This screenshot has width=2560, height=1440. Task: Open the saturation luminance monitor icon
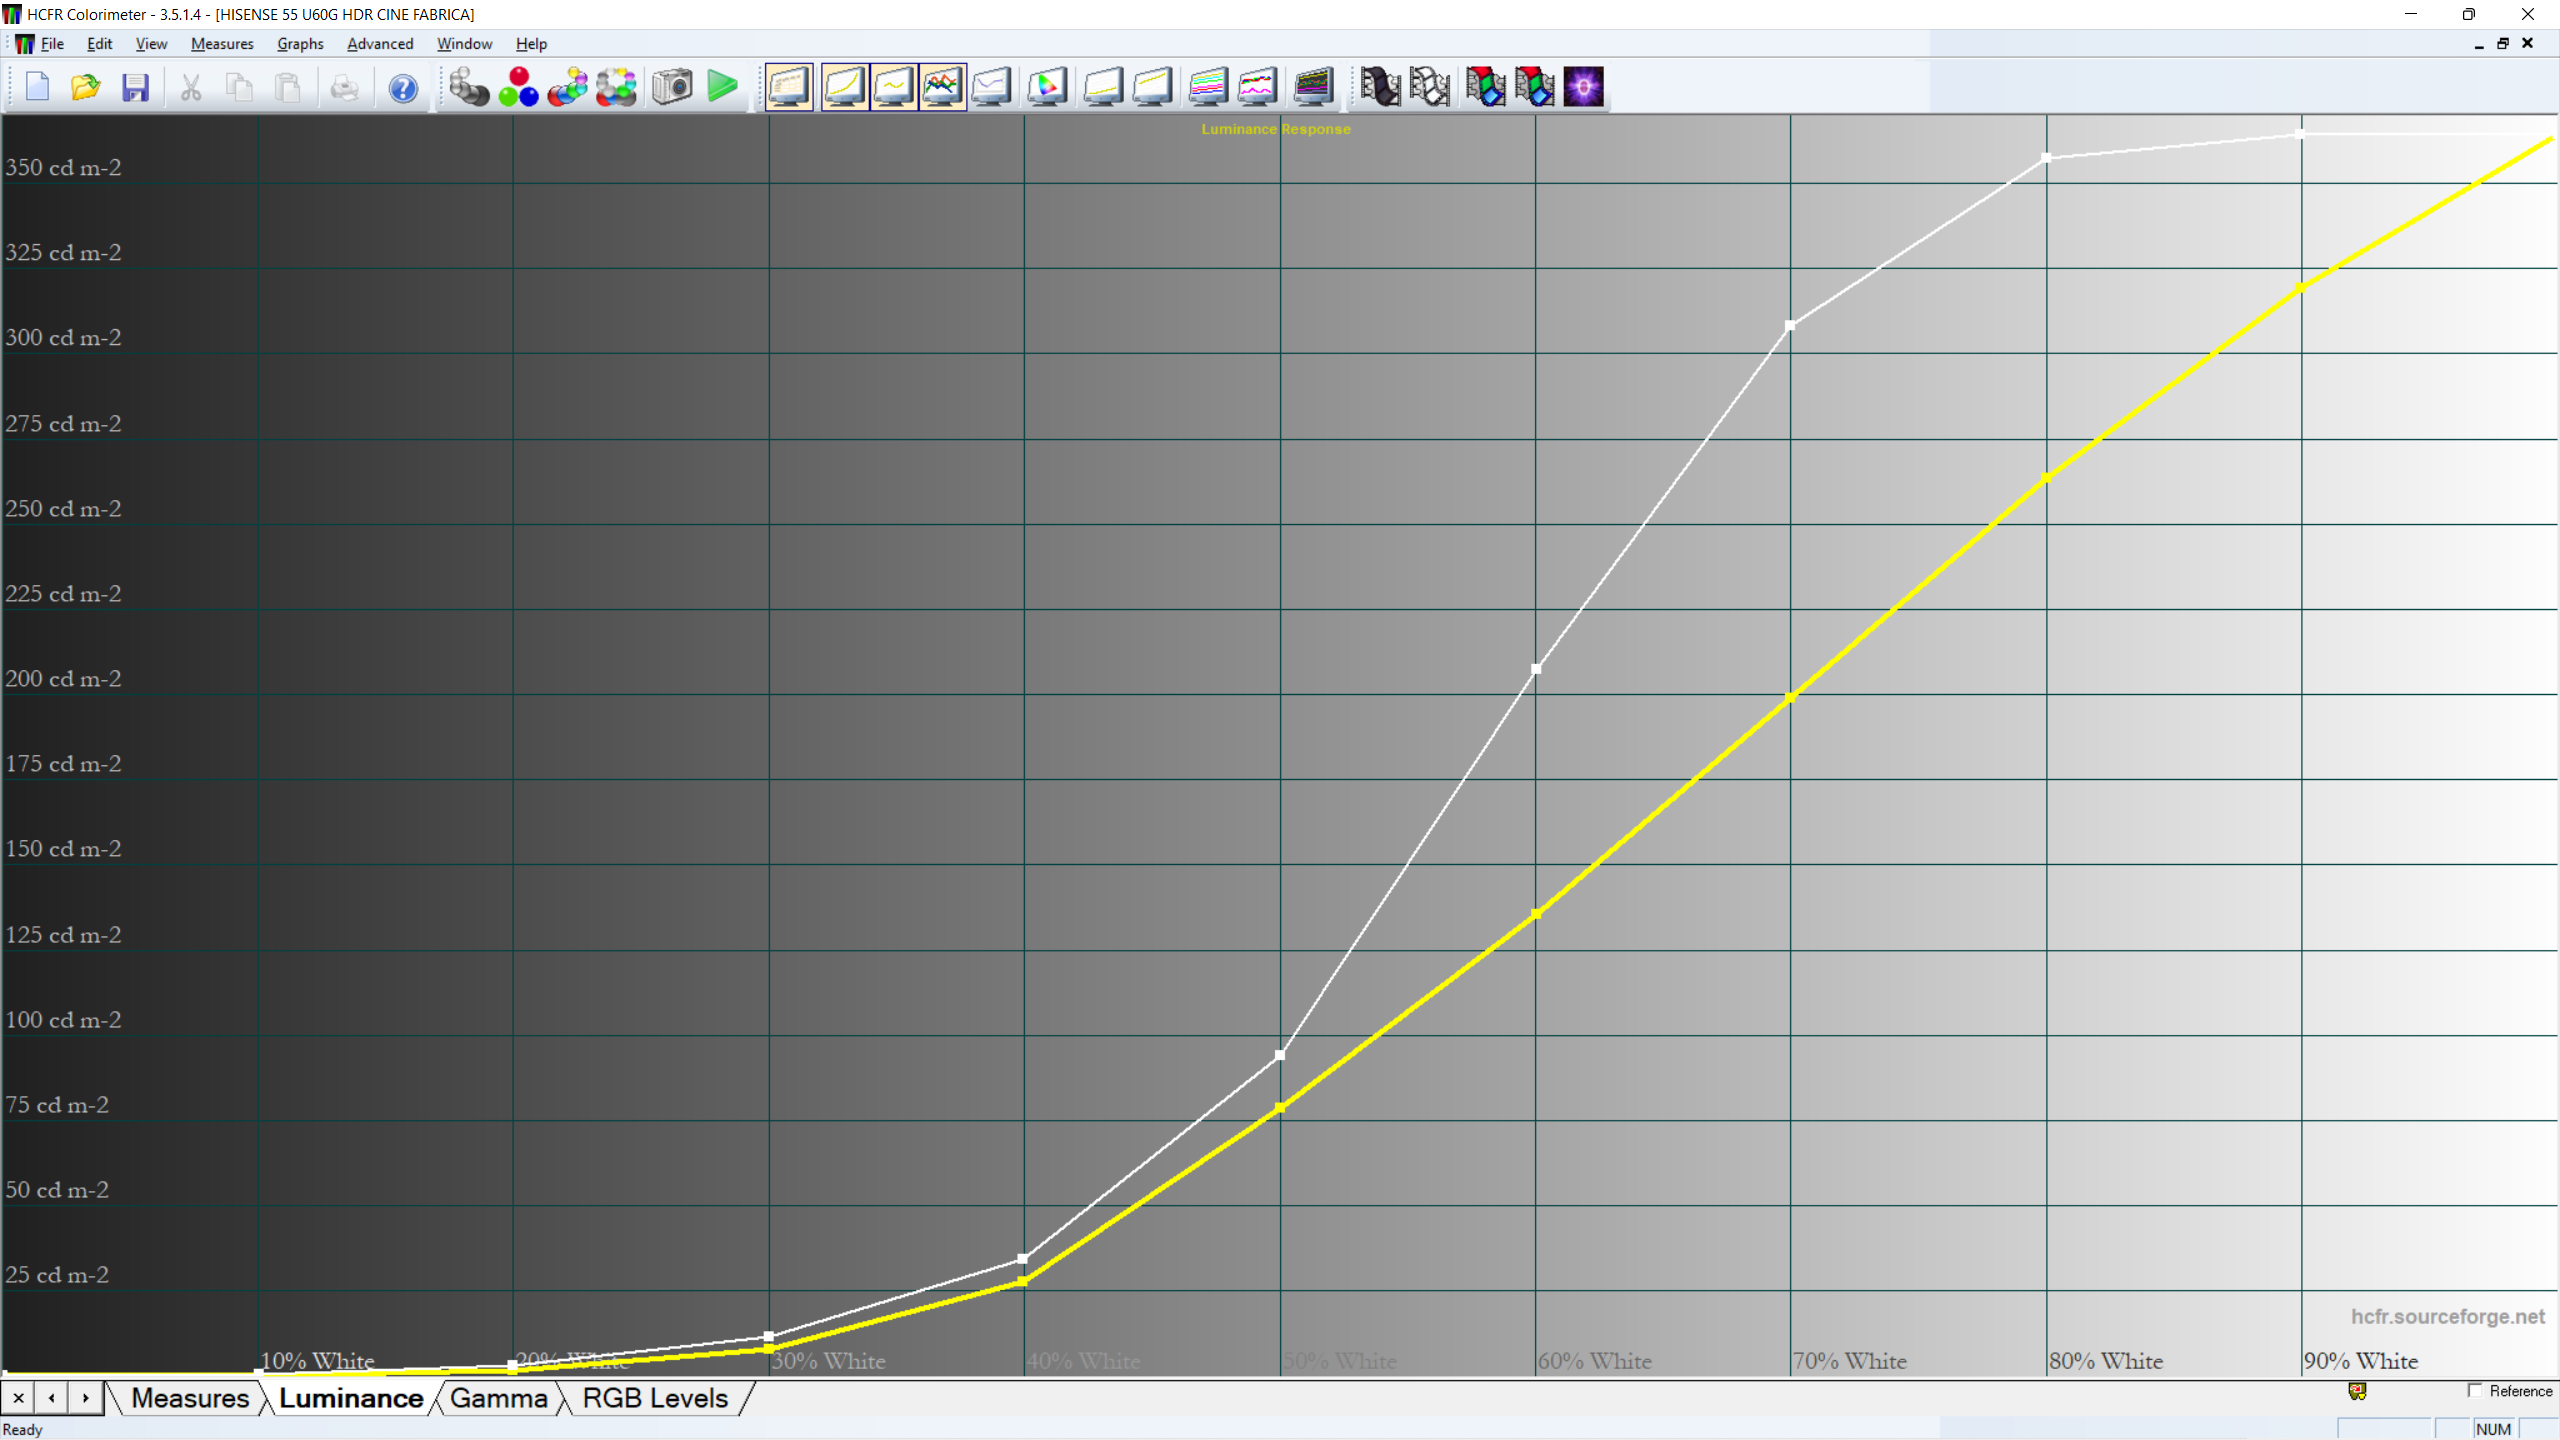click(1103, 87)
